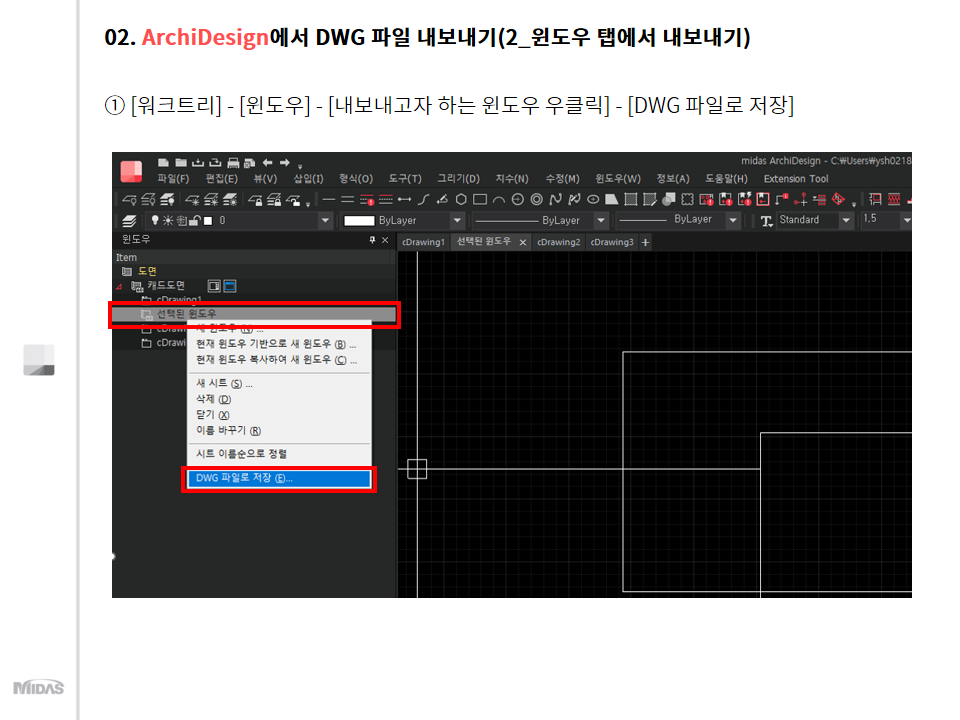Open the ByLayer color dropdown

tap(457, 220)
